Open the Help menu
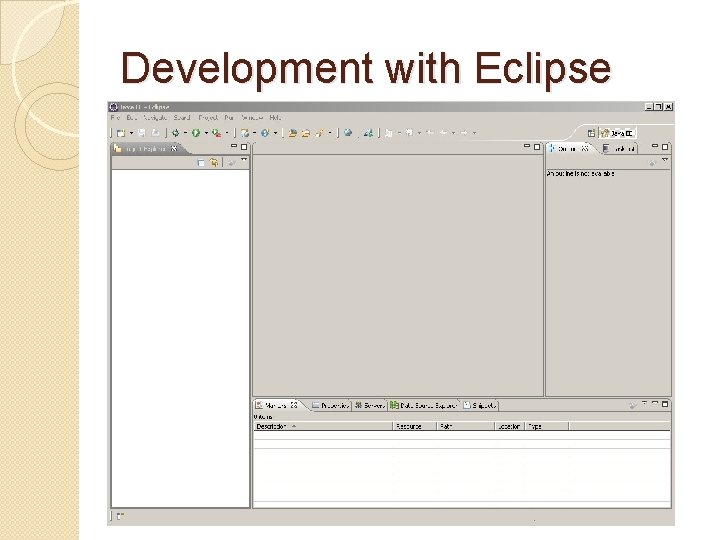Screen dimensions: 720x540 point(275,118)
